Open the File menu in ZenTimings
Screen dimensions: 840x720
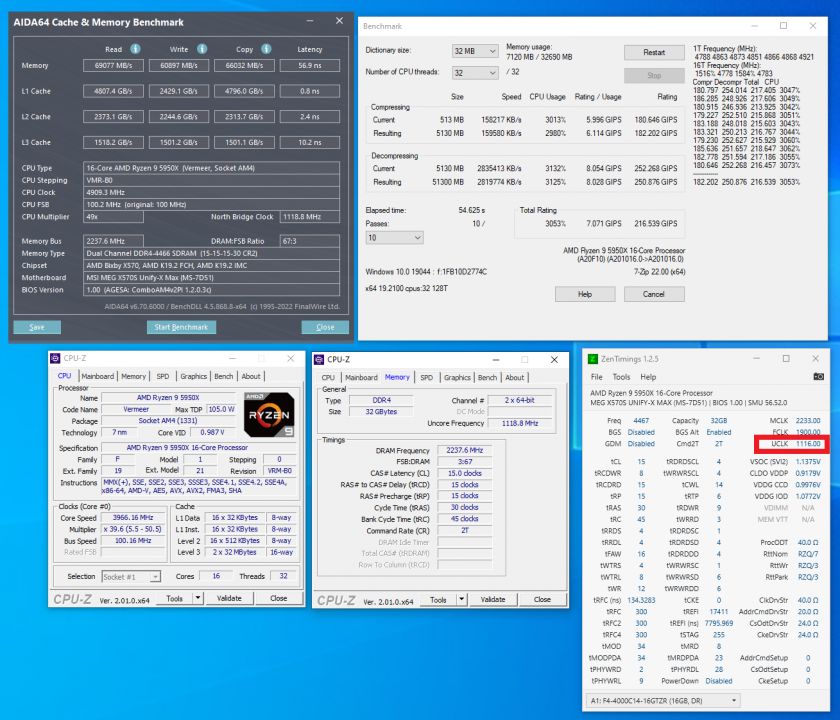597,377
